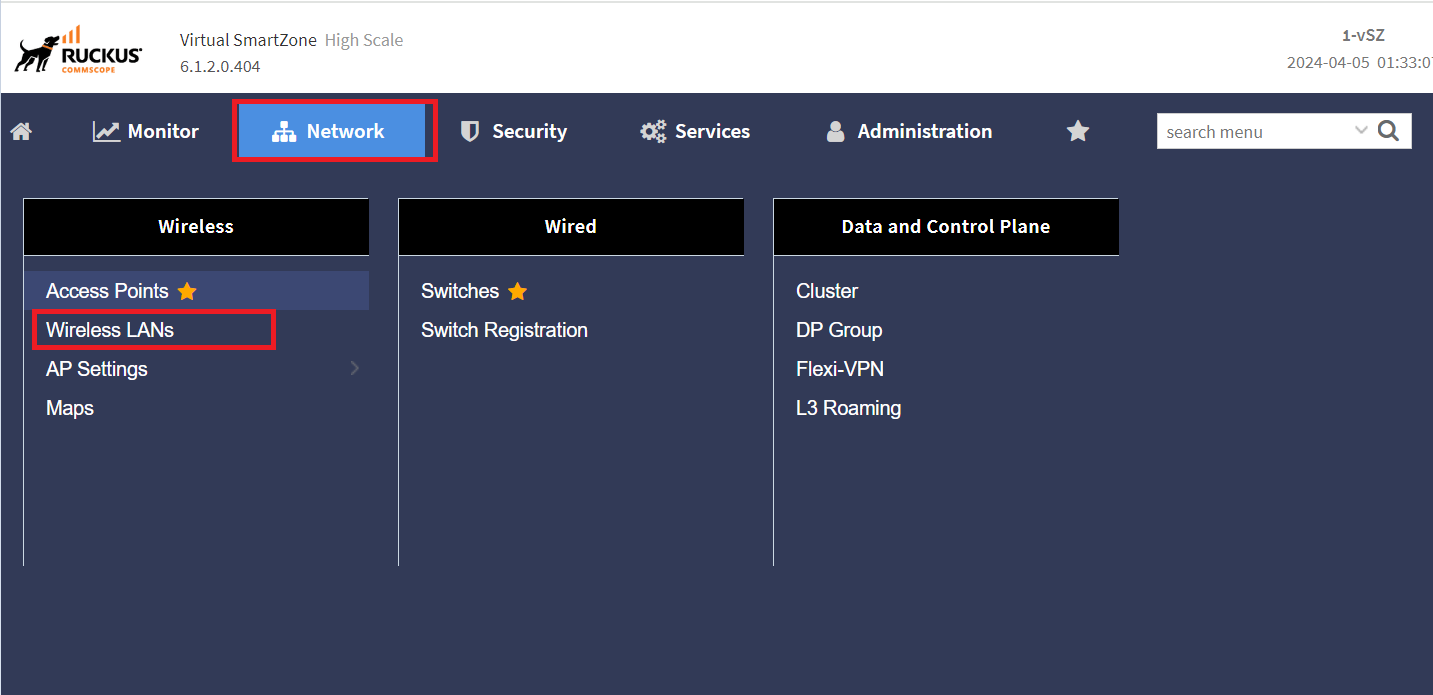Open the Services menu
This screenshot has height=695, width=1433.
click(x=695, y=131)
